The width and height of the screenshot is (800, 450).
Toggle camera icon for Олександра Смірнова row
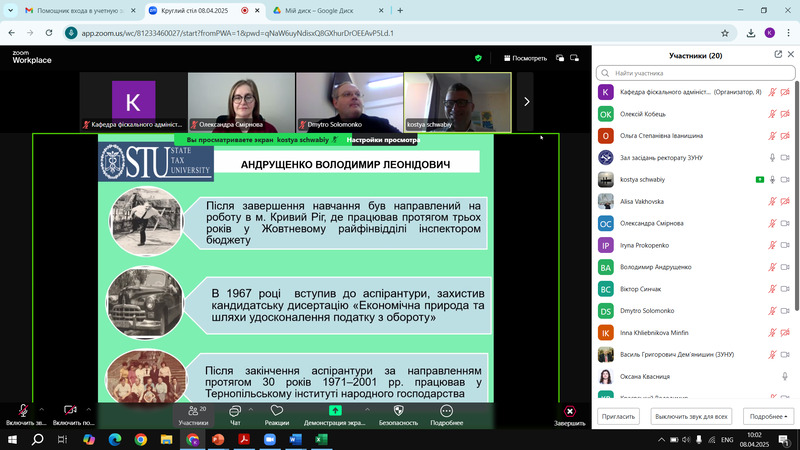pyautogui.click(x=785, y=223)
